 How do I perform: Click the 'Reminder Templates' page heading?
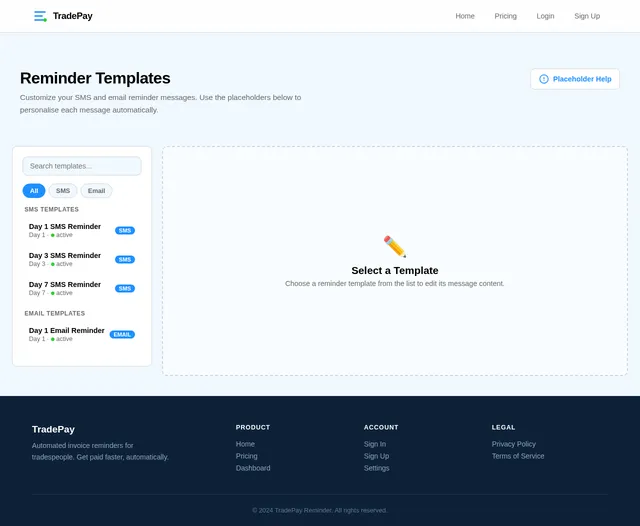[x=95, y=78]
